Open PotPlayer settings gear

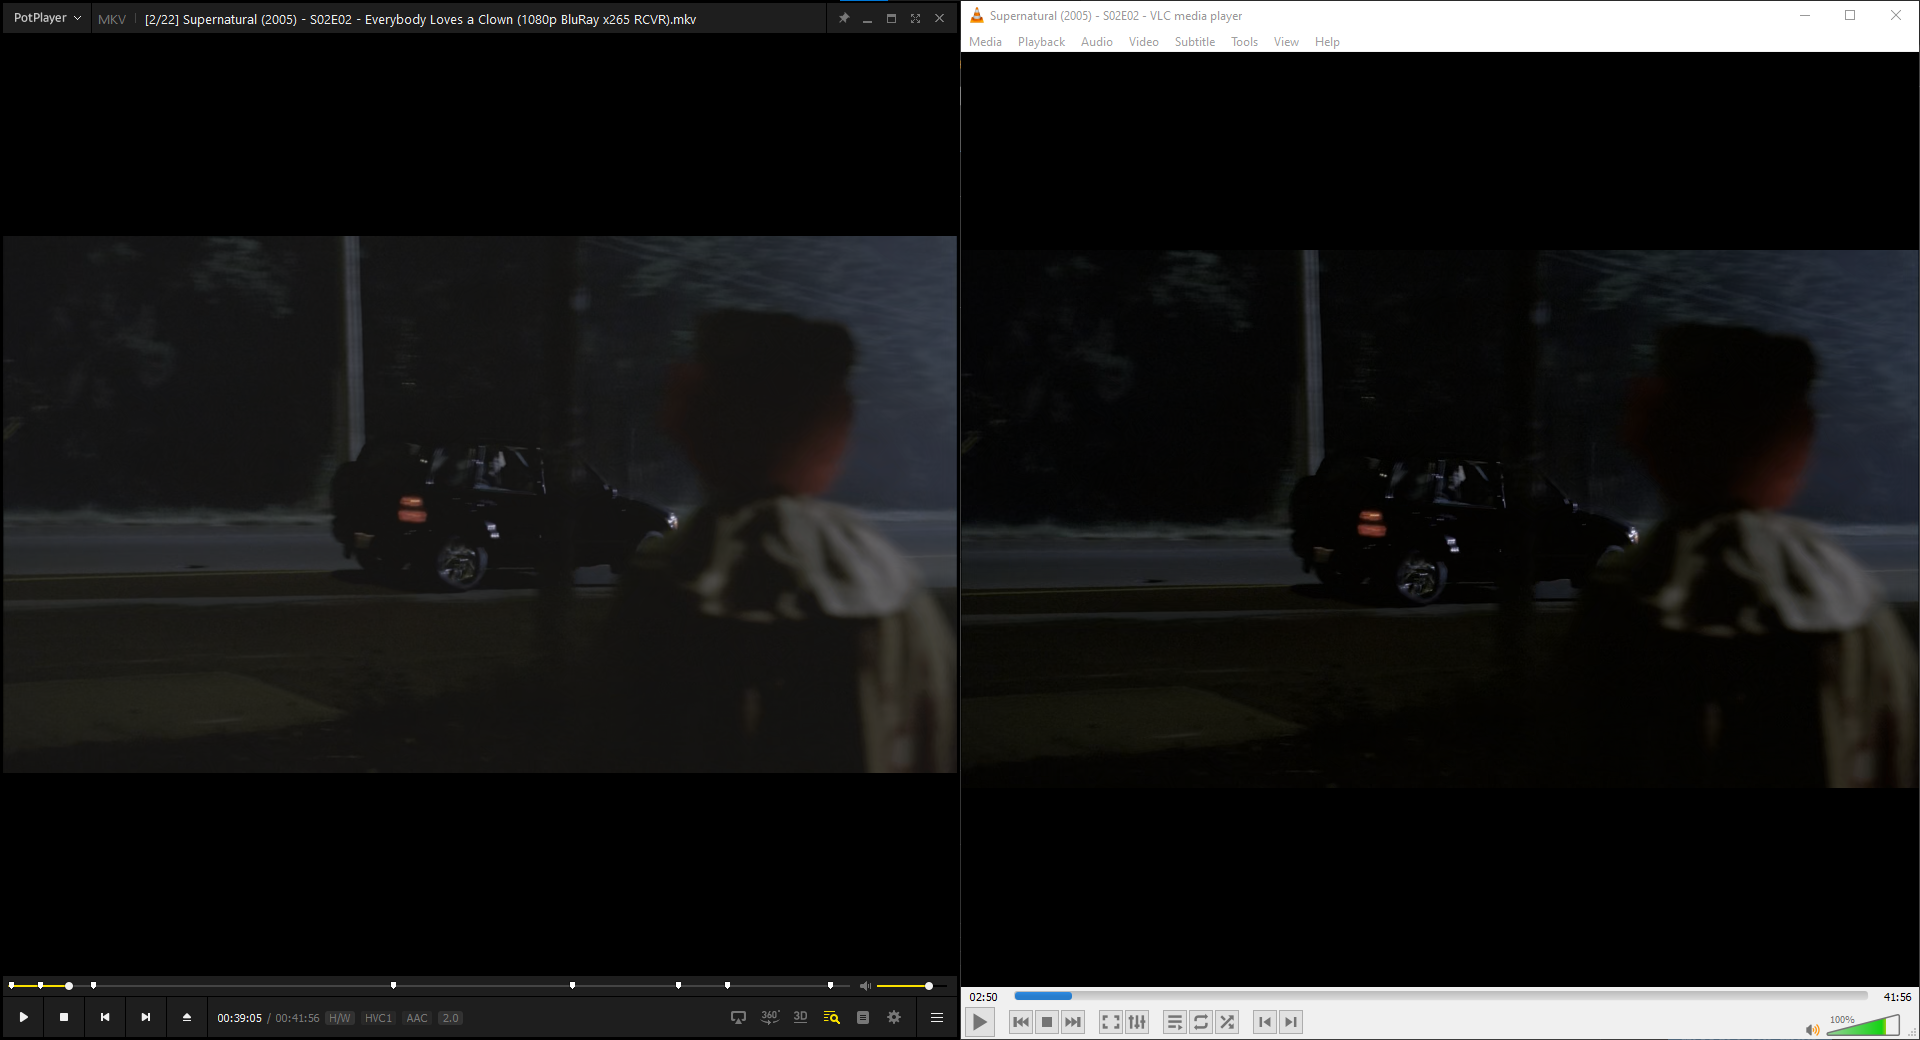894,1018
